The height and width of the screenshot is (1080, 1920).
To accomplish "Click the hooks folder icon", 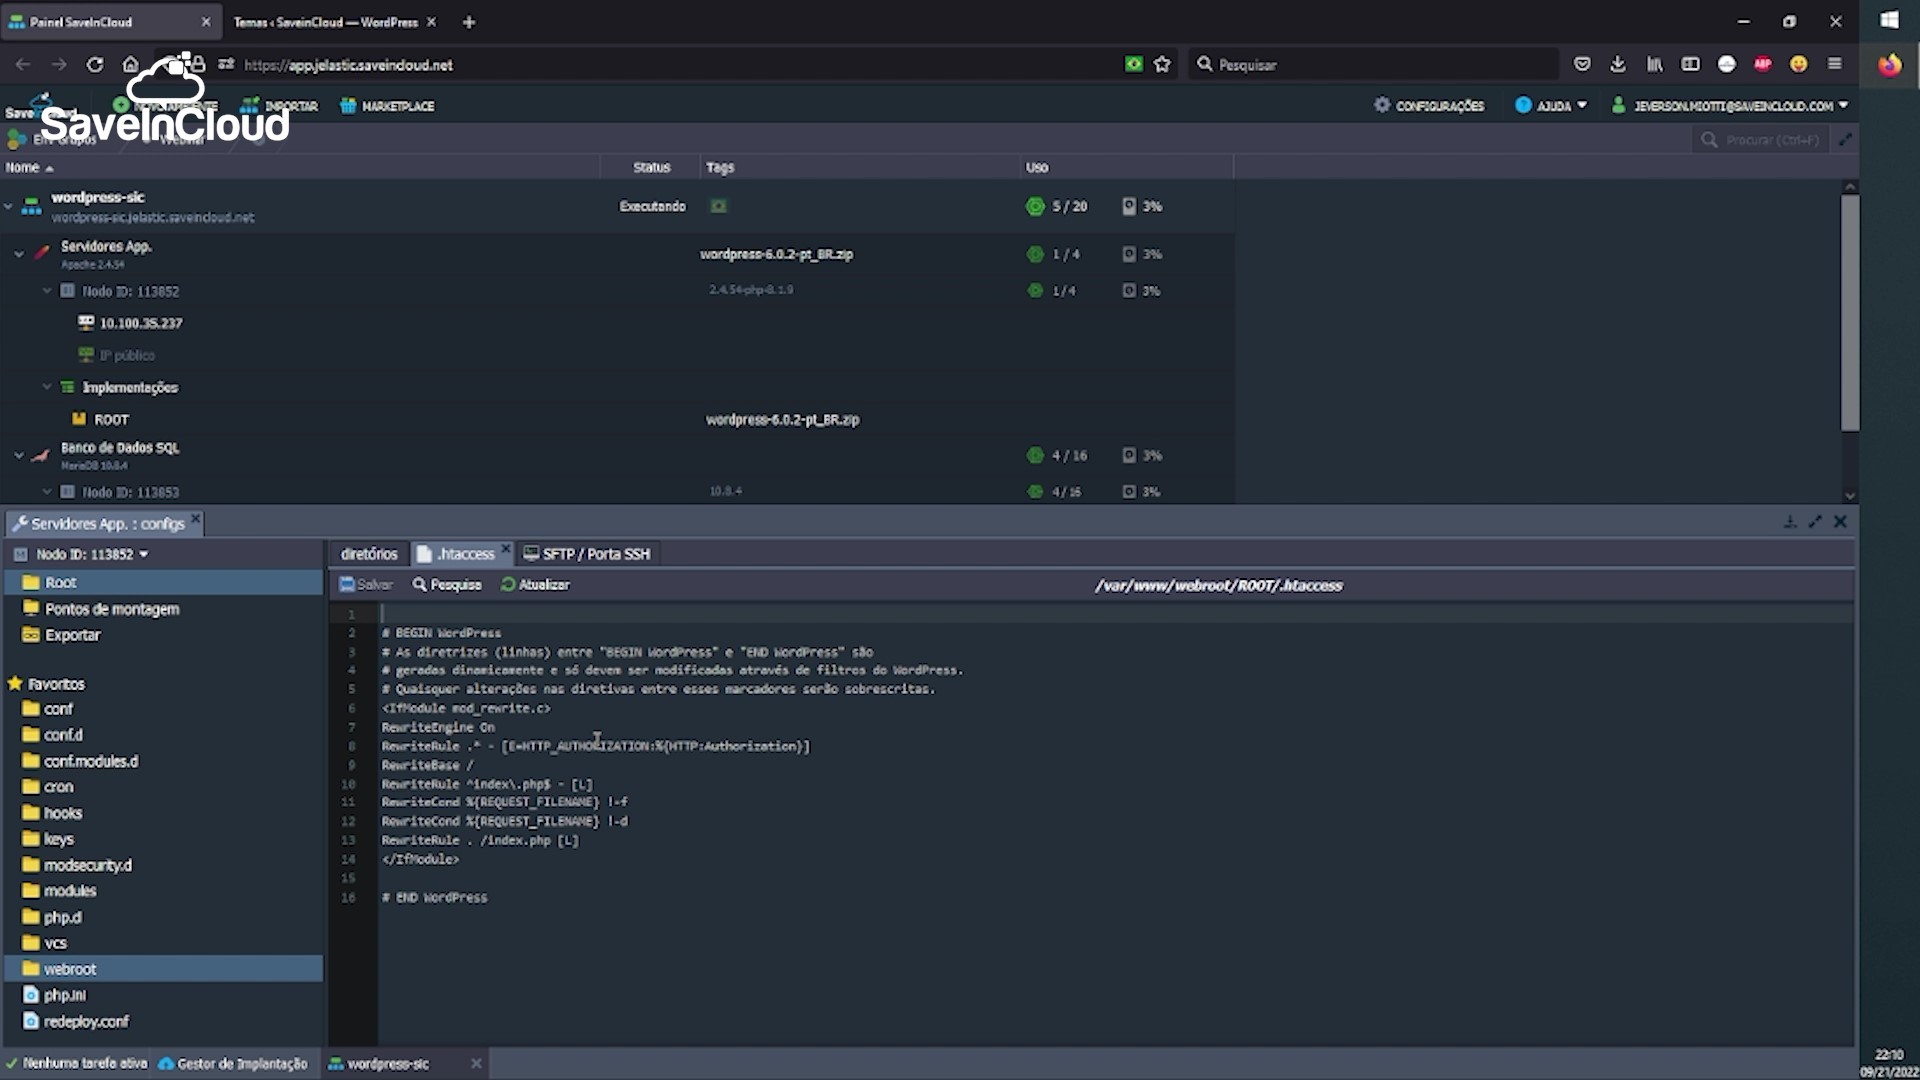I will click(31, 813).
